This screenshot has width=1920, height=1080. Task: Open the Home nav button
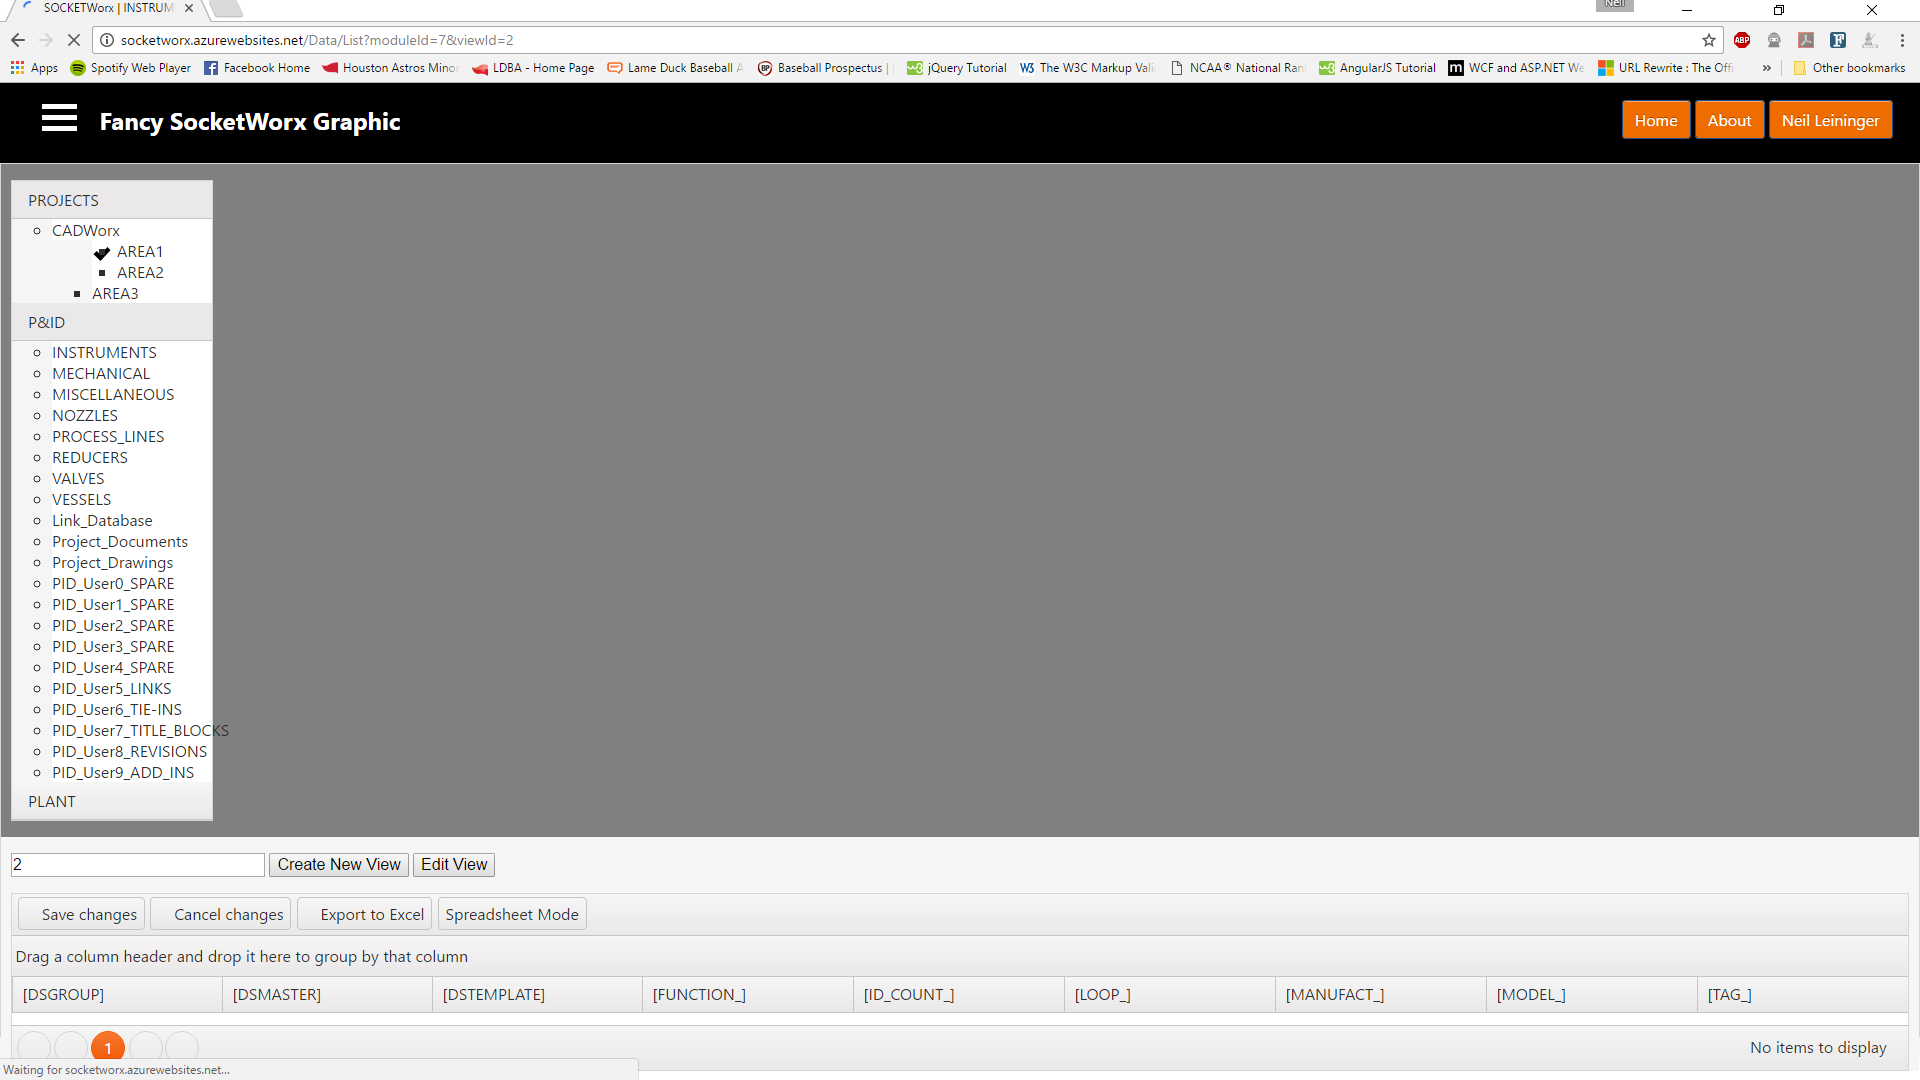click(x=1656, y=120)
